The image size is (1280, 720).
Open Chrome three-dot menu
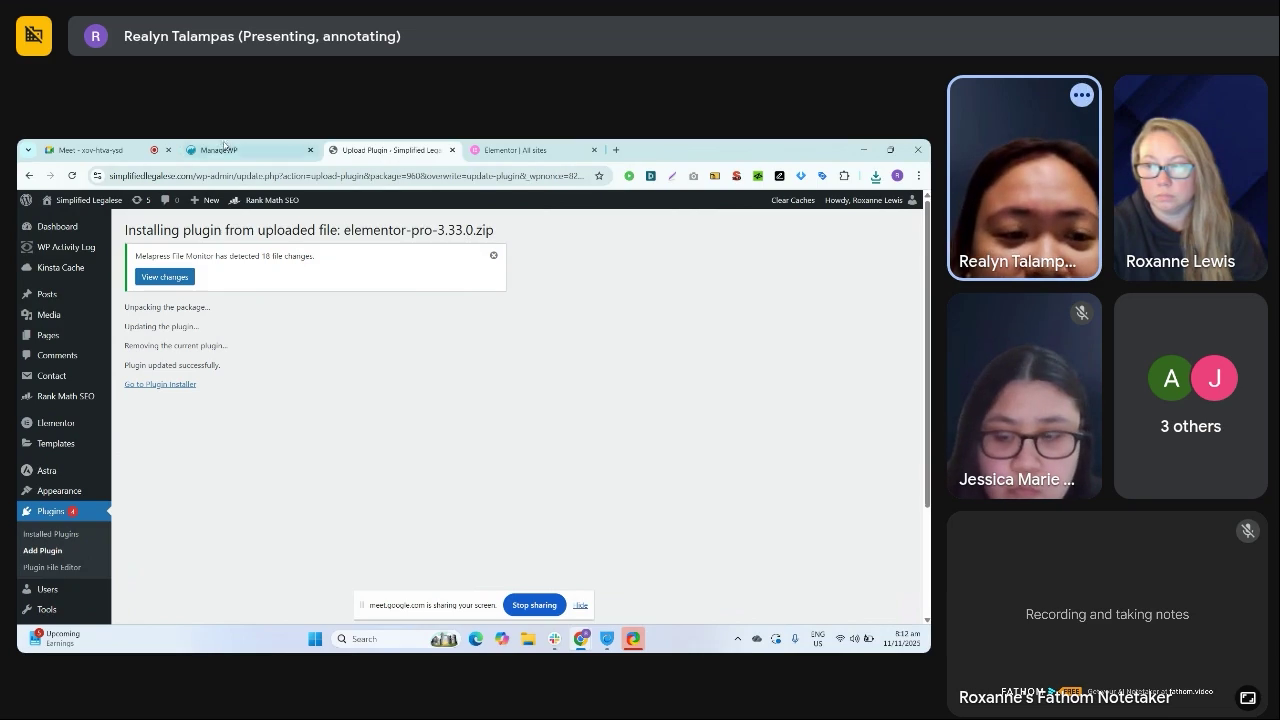coord(918,176)
